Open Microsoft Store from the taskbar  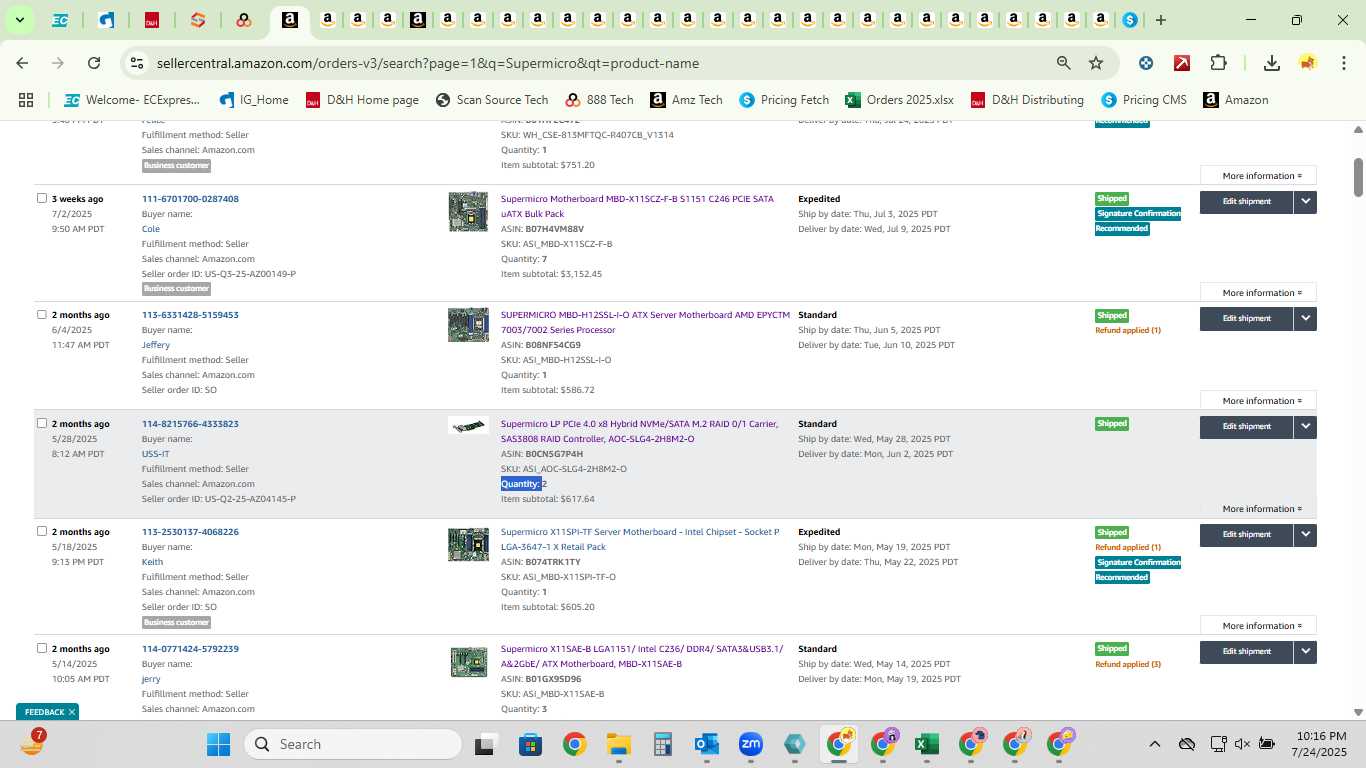click(x=530, y=744)
